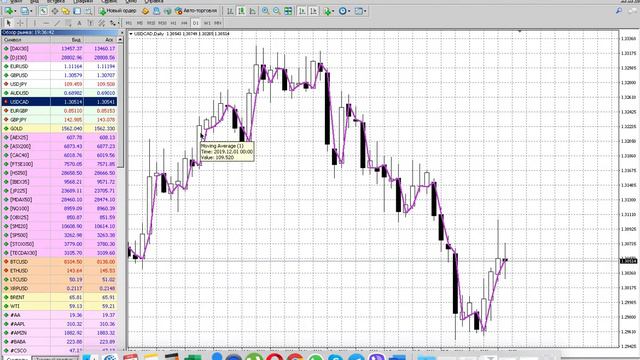Select the EURGBP row
Screen dimensions: 640x360
[x=59, y=111]
